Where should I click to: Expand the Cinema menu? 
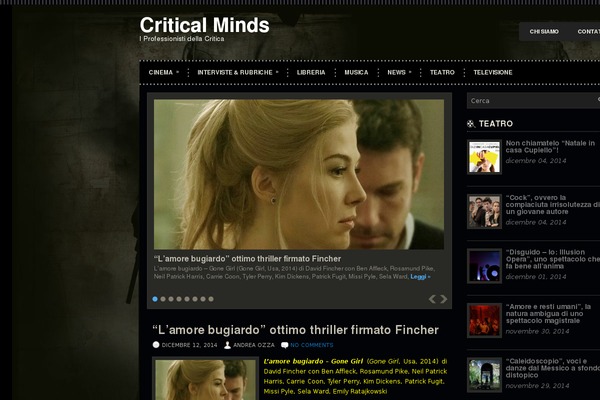click(x=163, y=72)
